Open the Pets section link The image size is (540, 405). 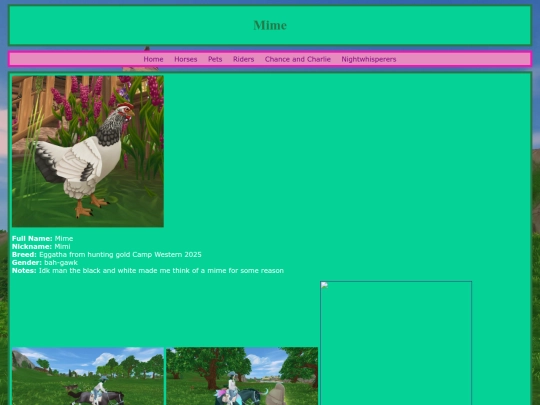coord(215,59)
